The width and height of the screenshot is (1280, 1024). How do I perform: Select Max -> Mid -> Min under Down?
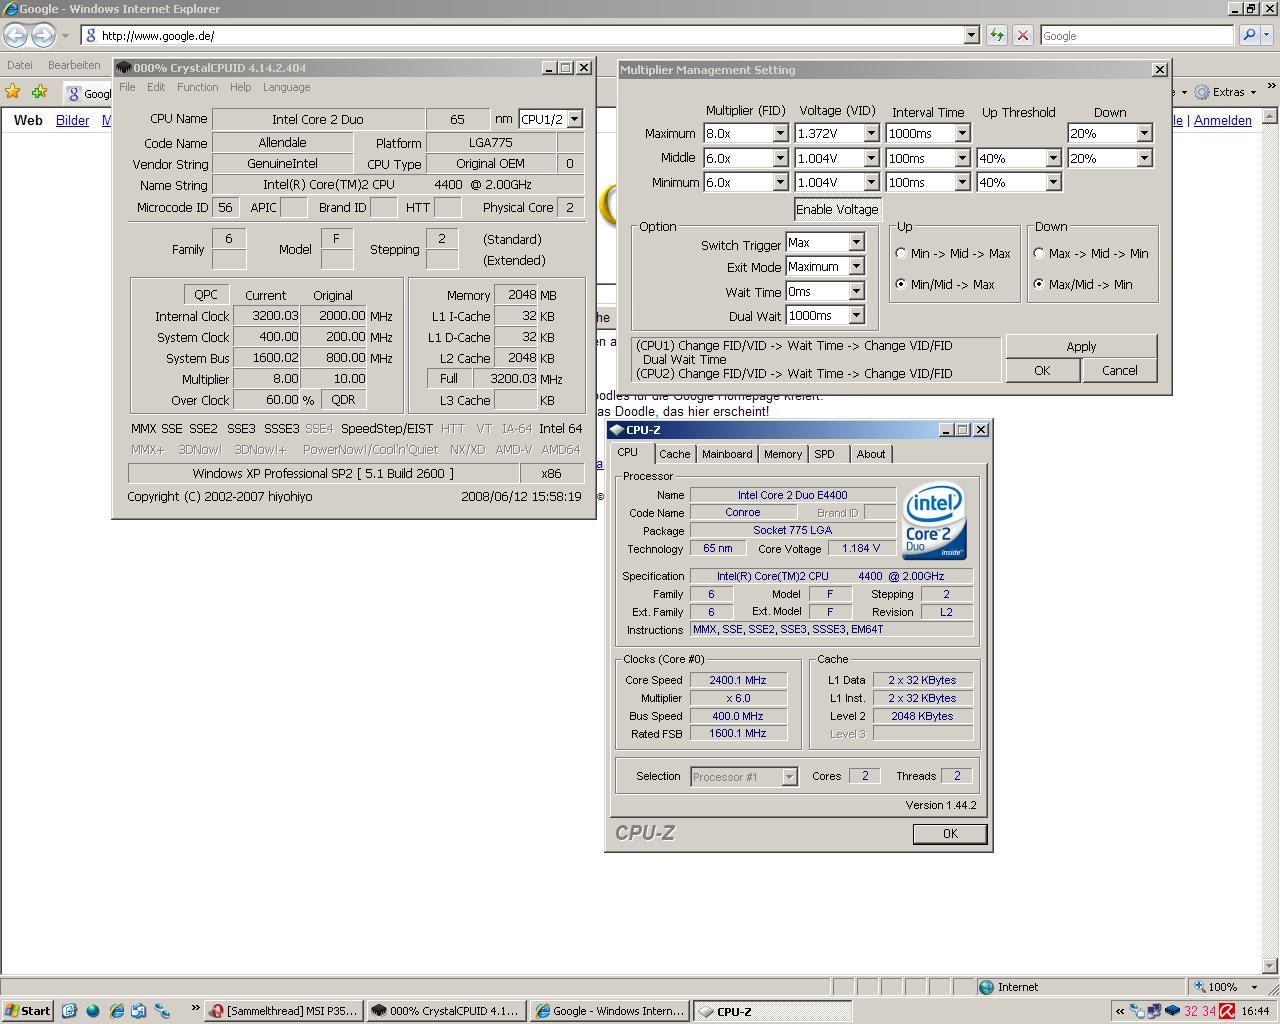[1039, 253]
